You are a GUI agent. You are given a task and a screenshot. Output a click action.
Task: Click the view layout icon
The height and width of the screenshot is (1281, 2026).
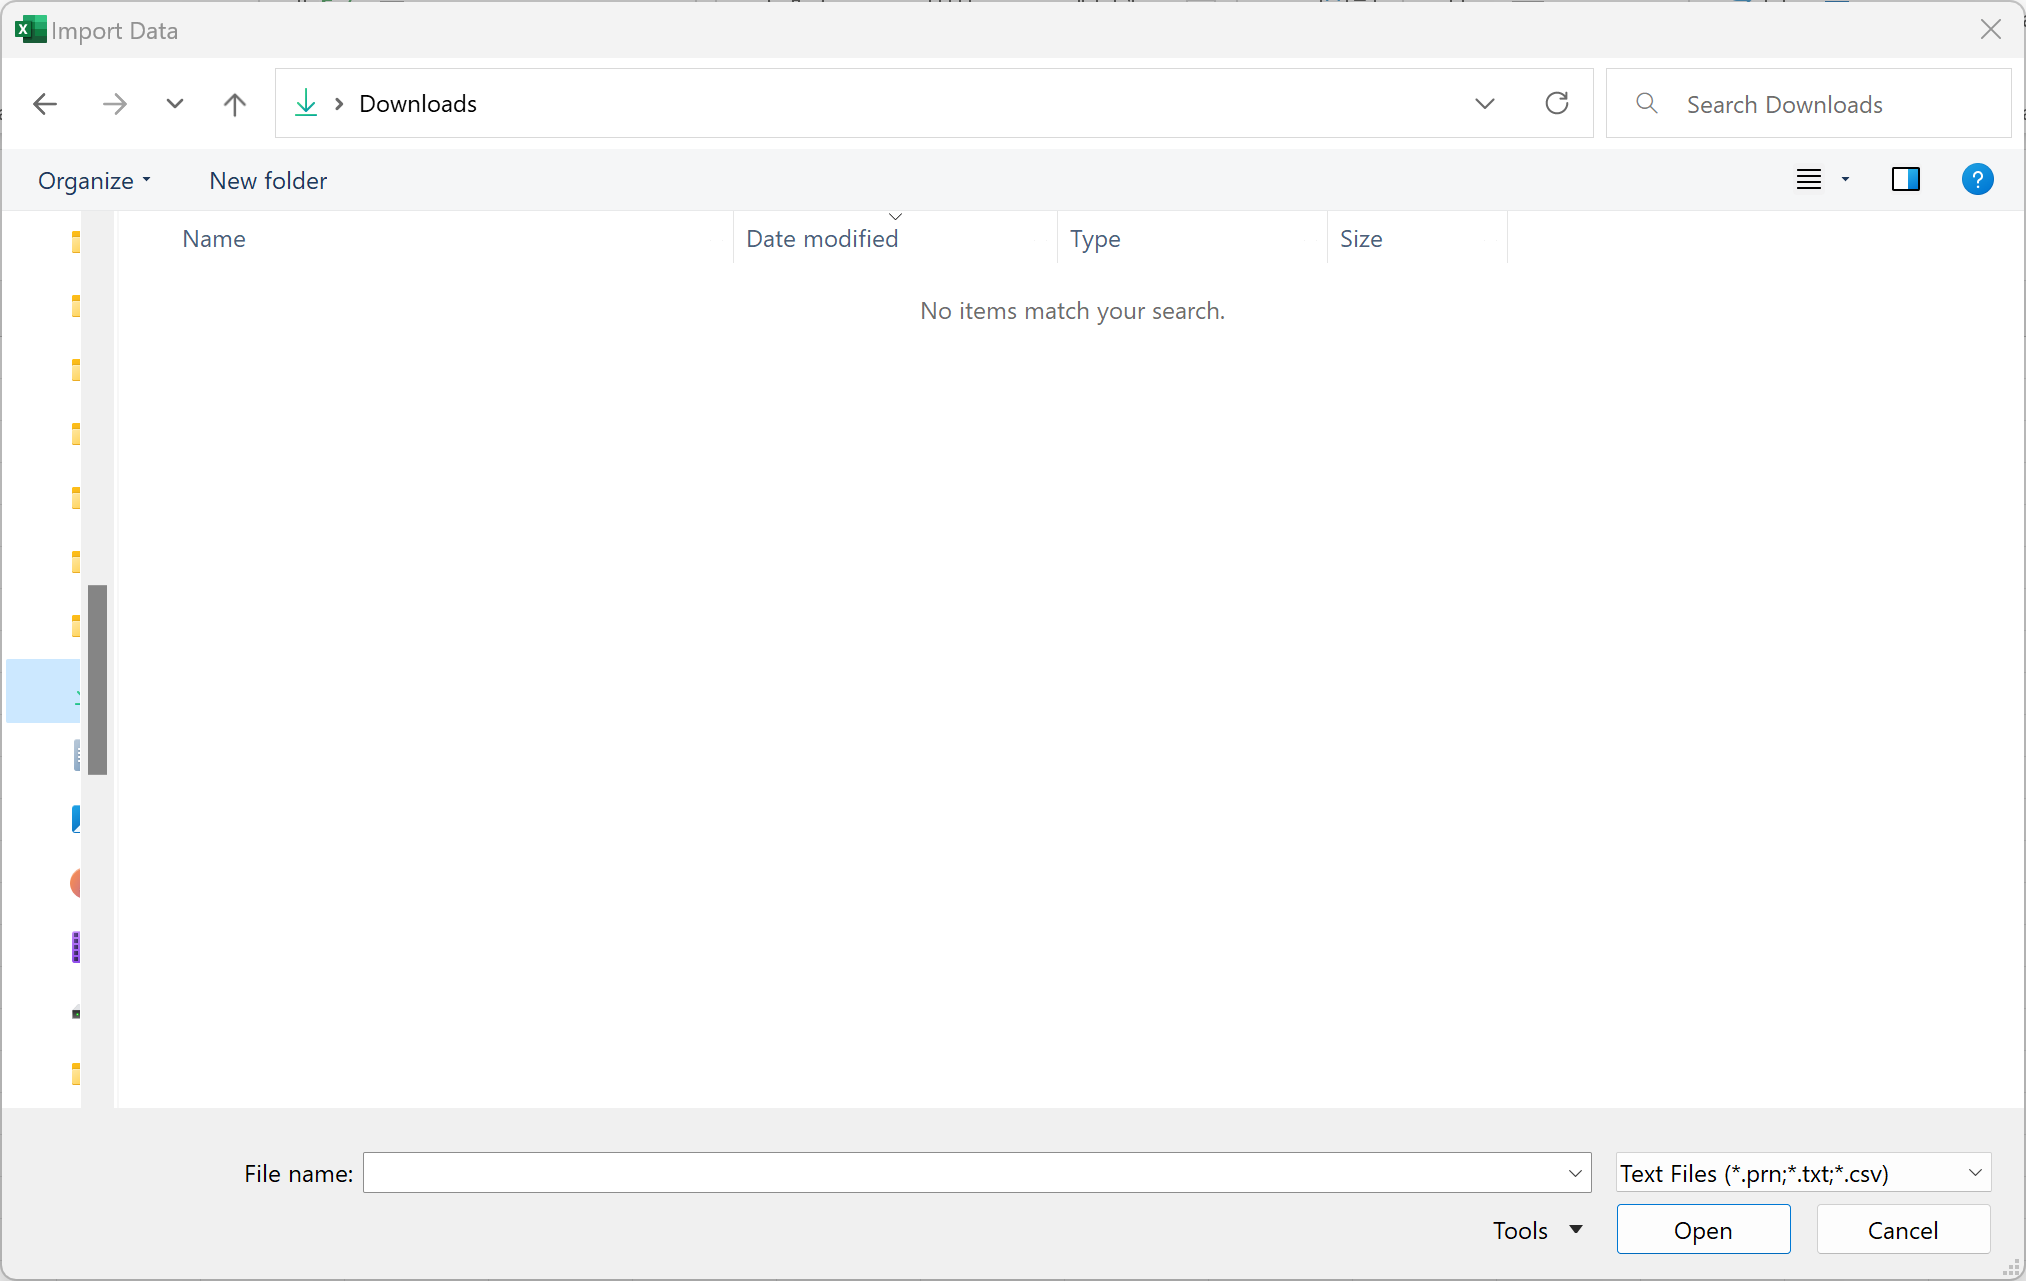1808,180
